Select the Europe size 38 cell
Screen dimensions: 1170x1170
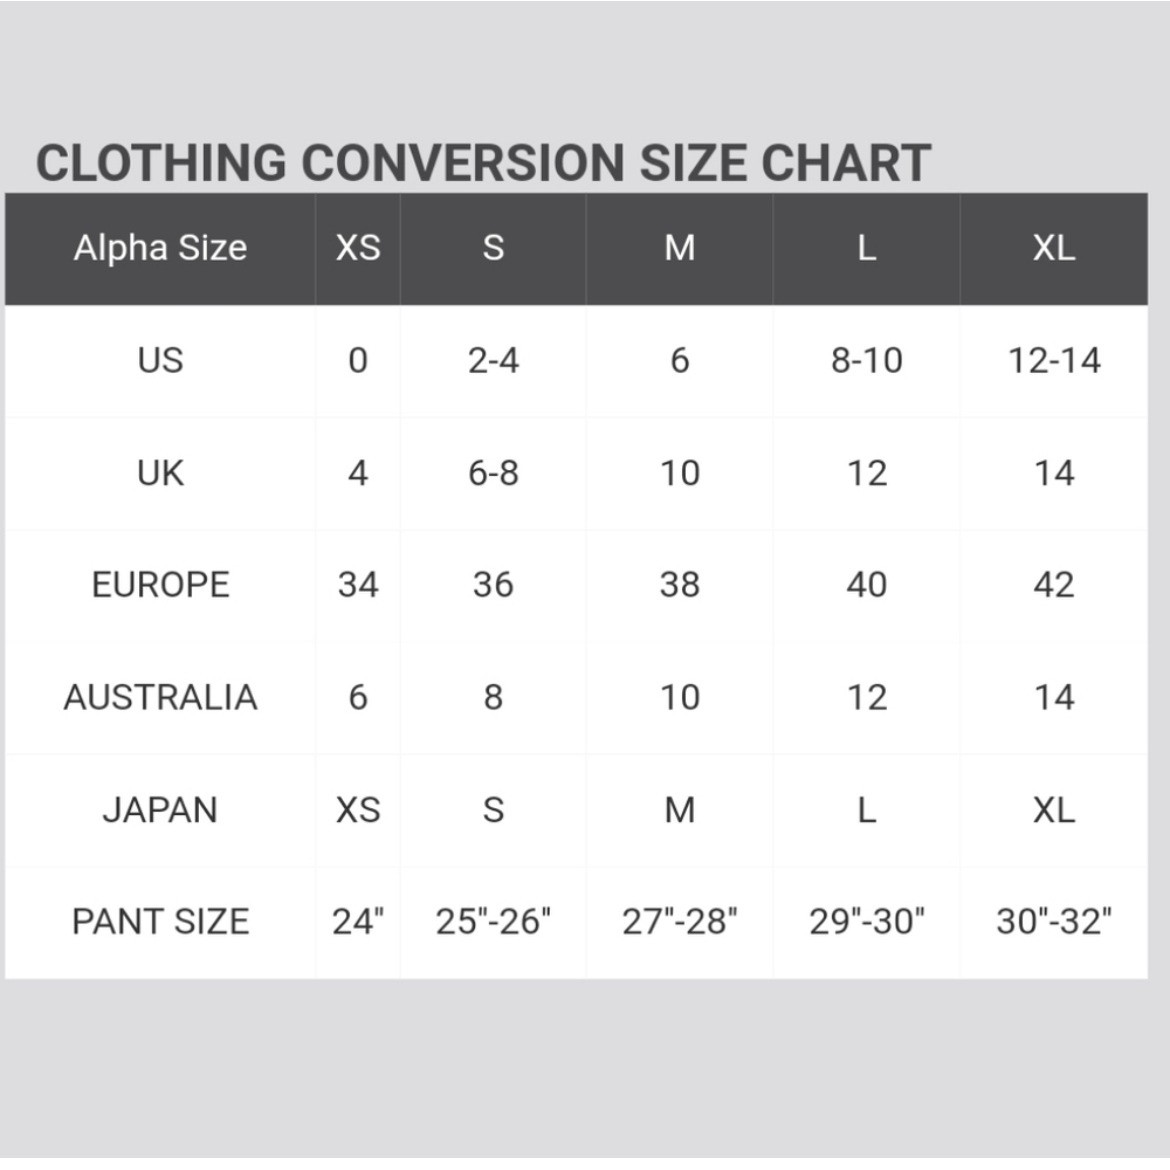pyautogui.click(x=680, y=585)
